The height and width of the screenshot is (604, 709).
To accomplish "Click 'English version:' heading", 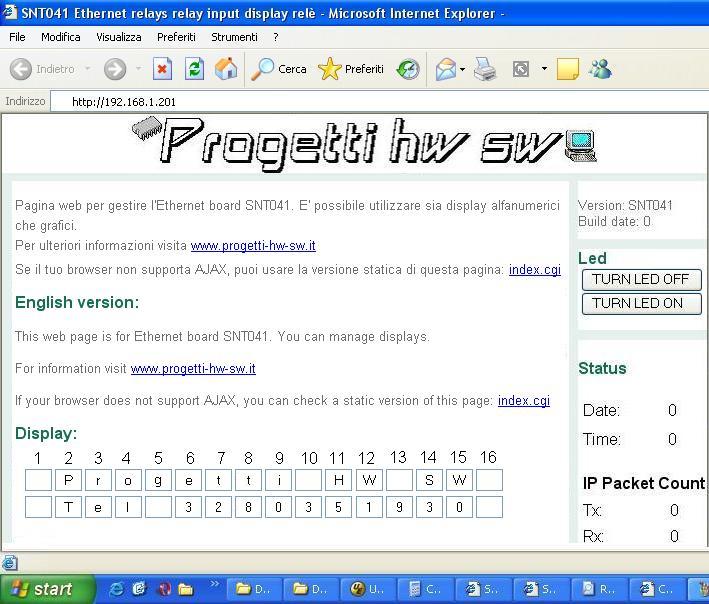I will click(x=77, y=302).
